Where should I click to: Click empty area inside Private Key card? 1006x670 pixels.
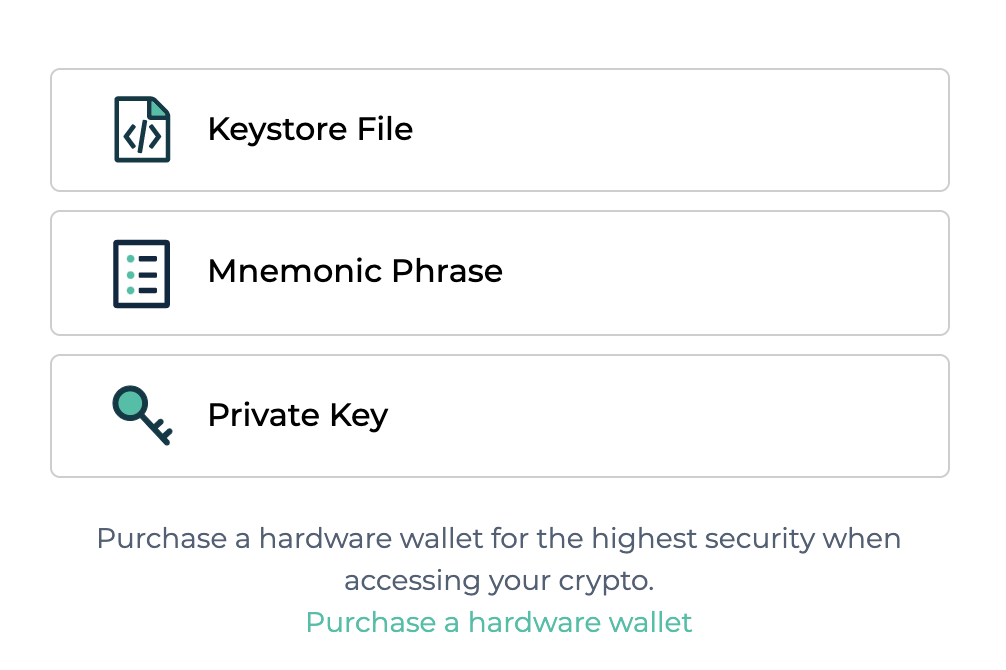click(667, 416)
